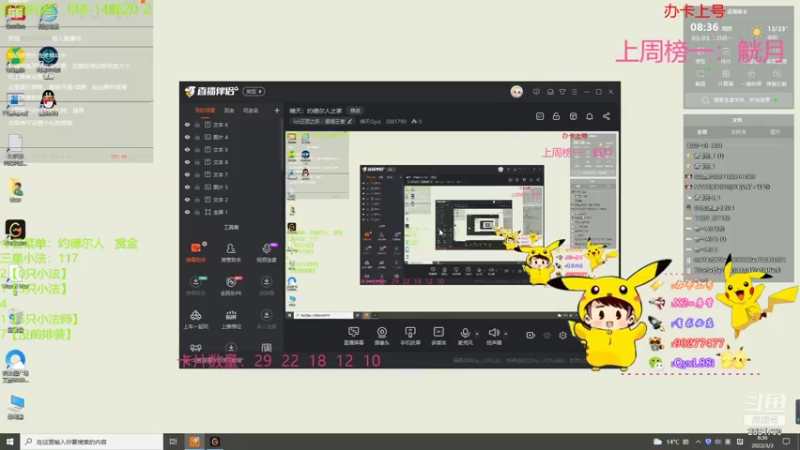
Task: Click the danmaku panel icon left of padlock
Action: 540,116
